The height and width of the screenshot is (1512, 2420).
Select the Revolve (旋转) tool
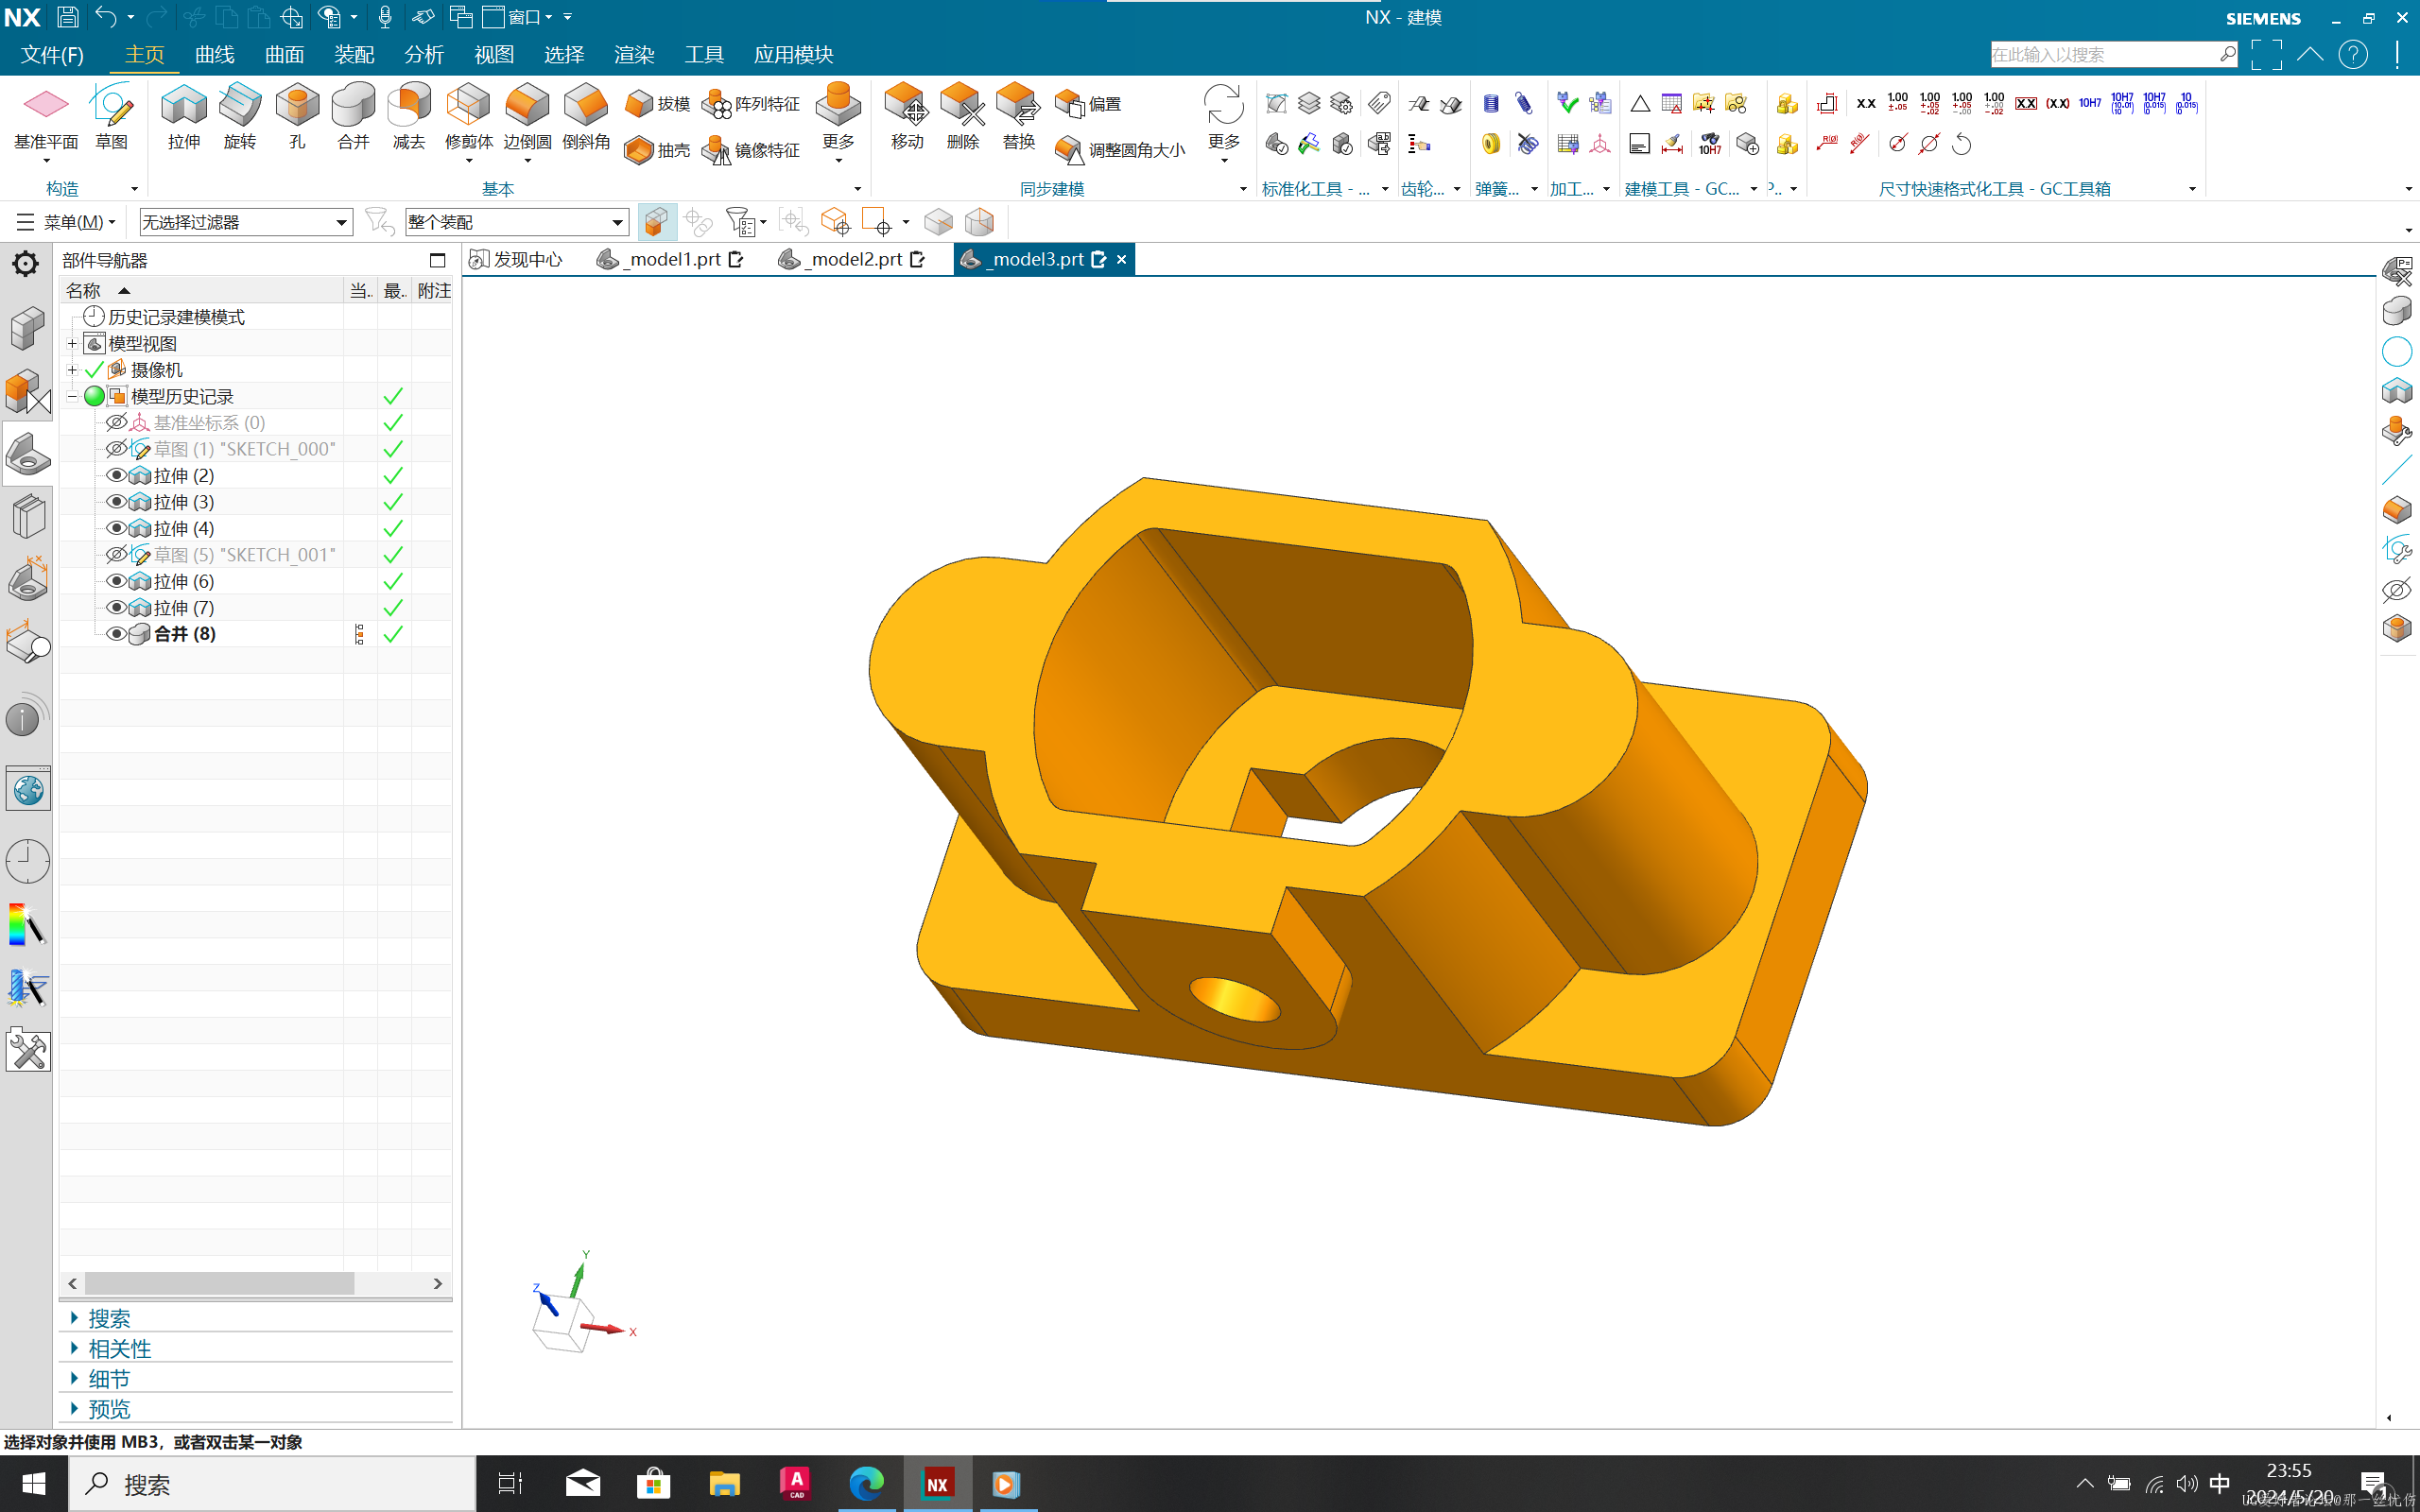point(240,117)
